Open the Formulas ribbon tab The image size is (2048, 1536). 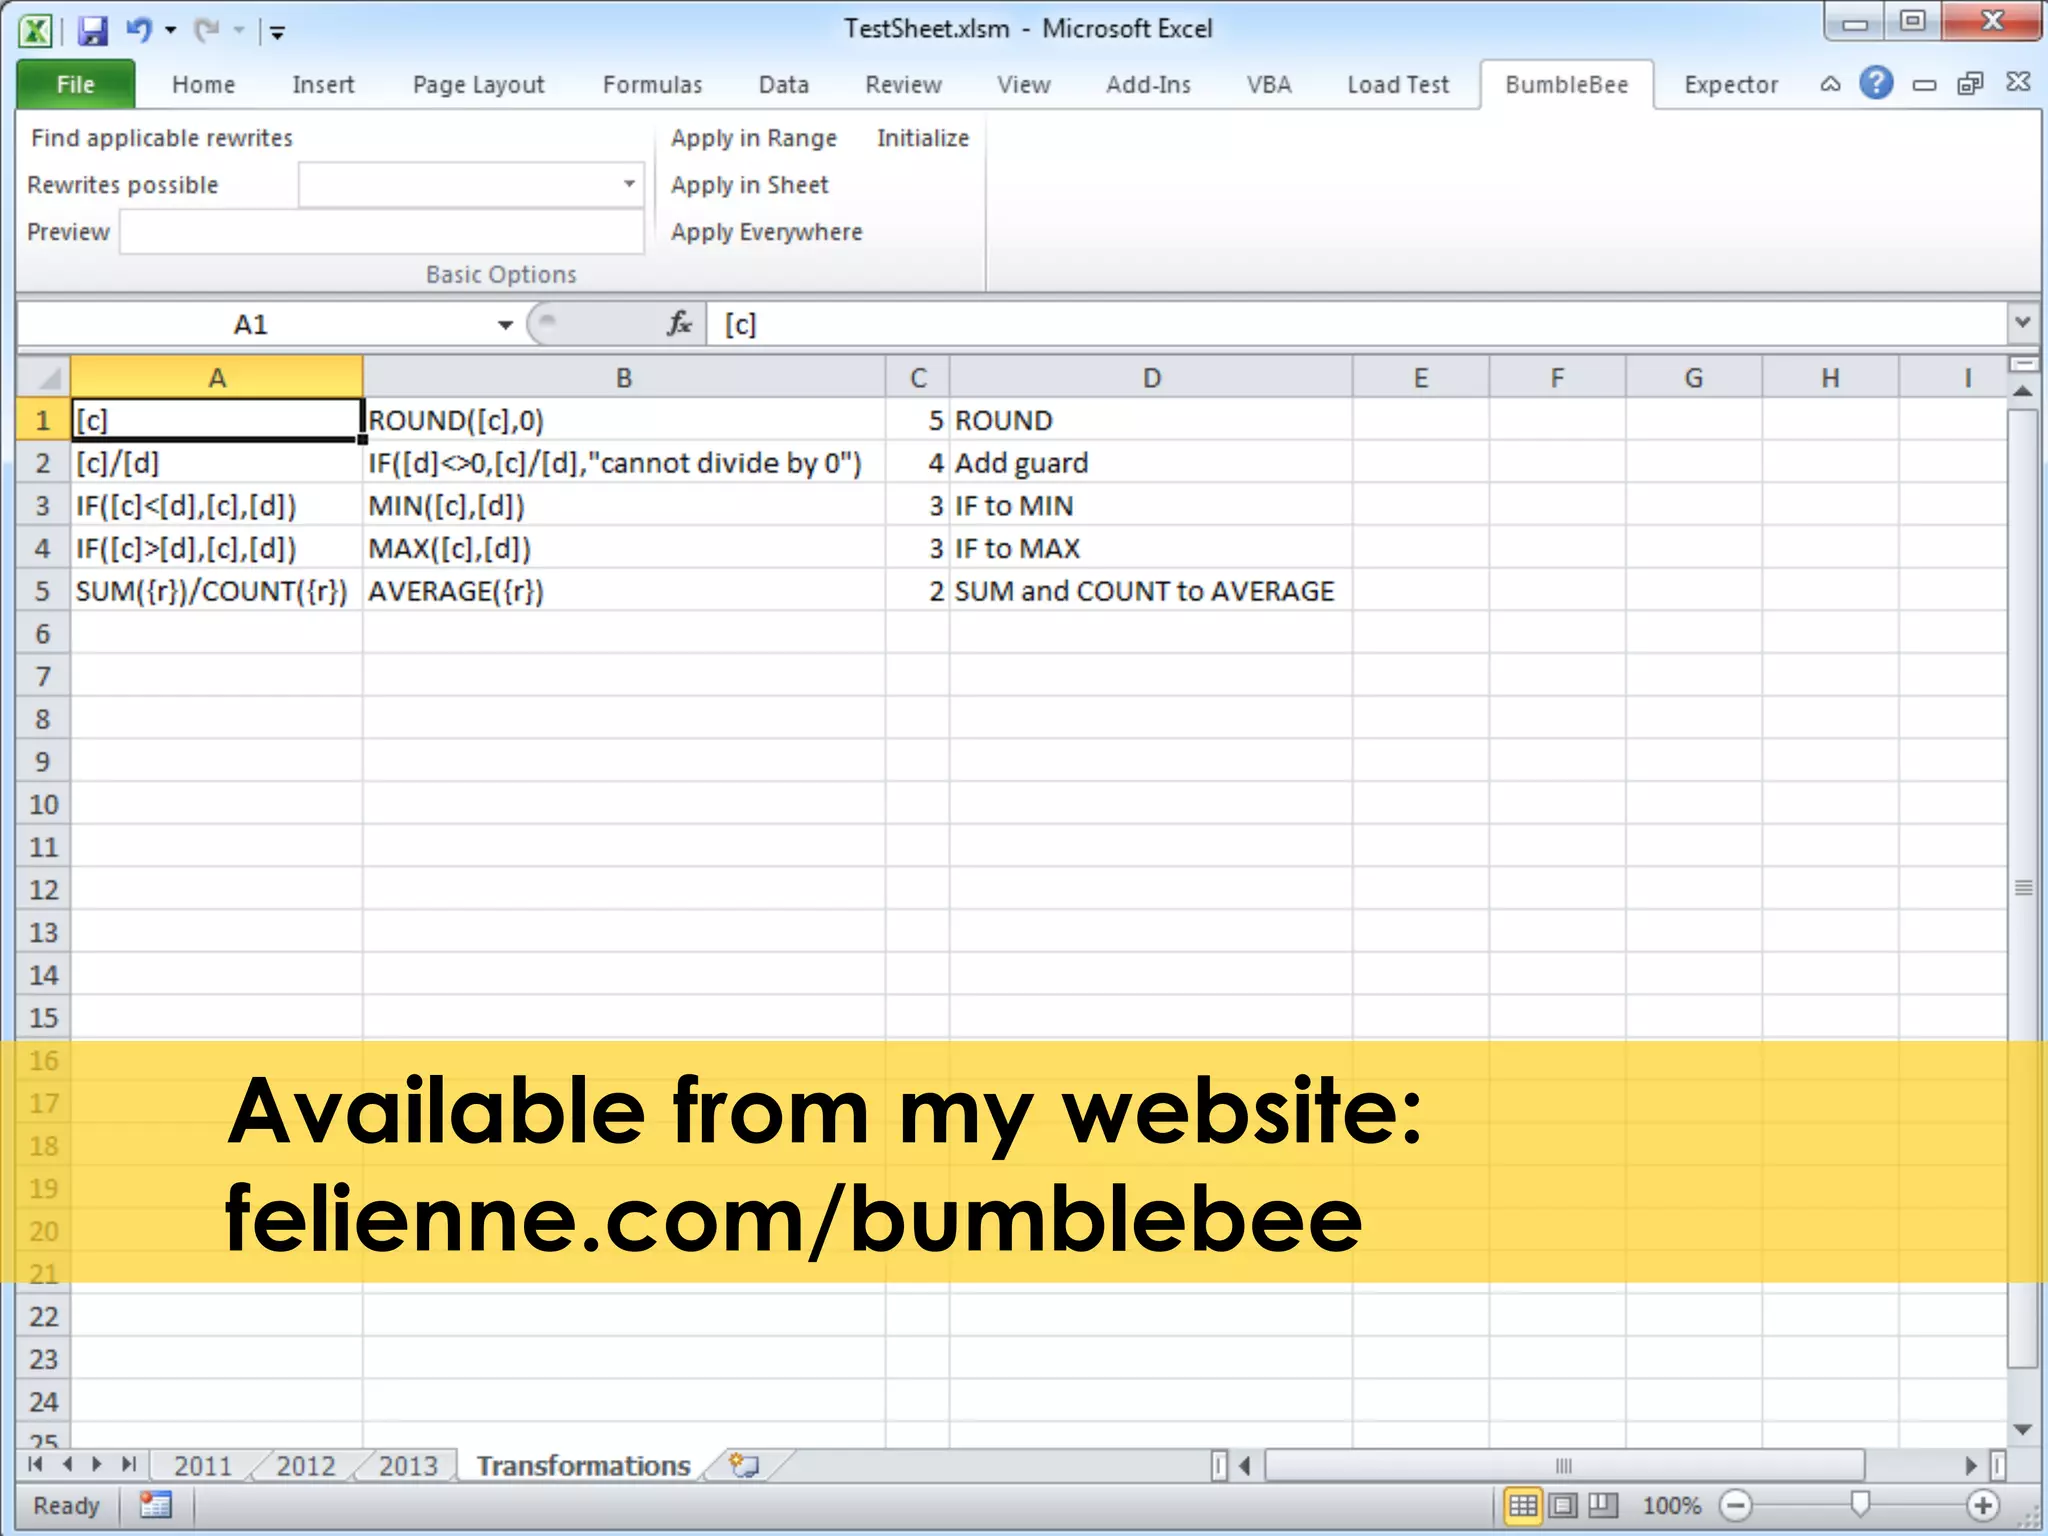652,84
